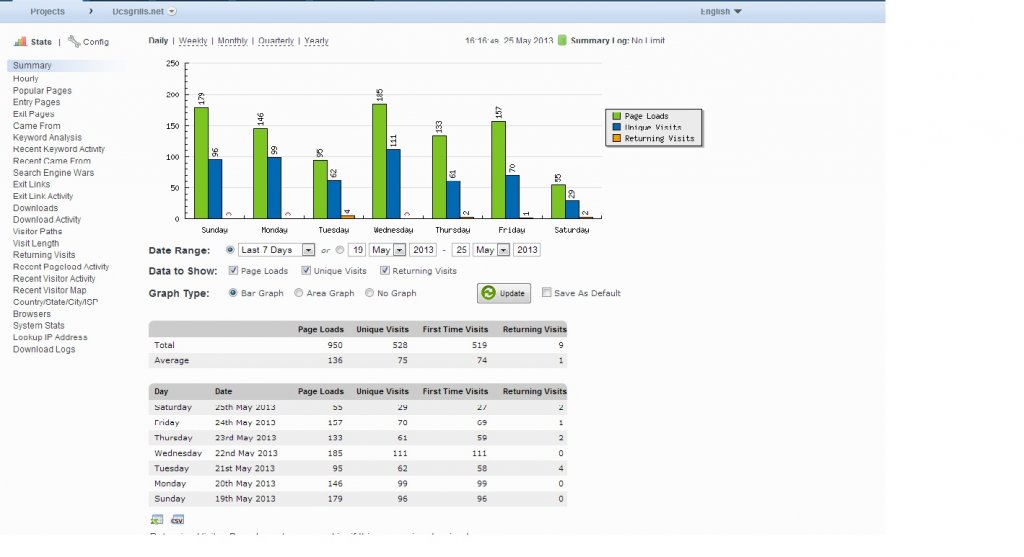Viewport: 1024px width, 557px height.
Task: Click the Stats bar chart icon
Action: click(20, 42)
